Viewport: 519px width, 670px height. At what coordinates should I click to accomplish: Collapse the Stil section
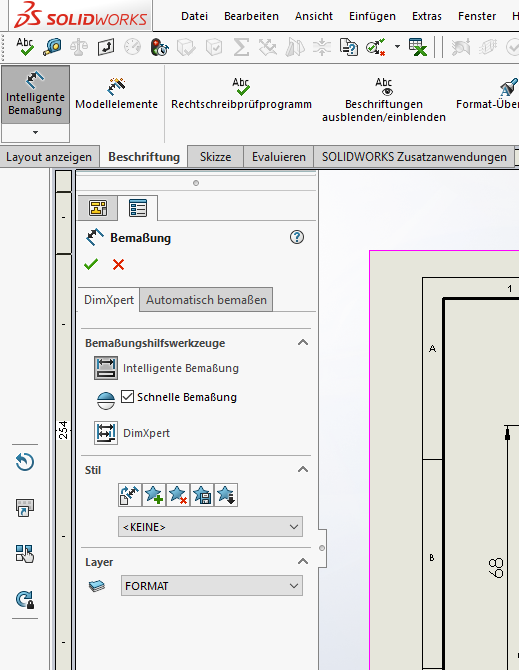point(303,470)
